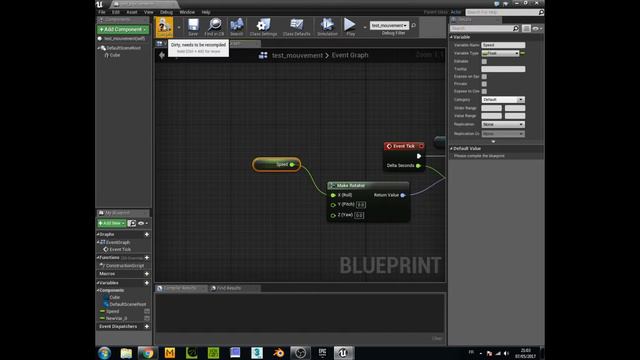Open the eye view options in My Blueprint

[142, 223]
